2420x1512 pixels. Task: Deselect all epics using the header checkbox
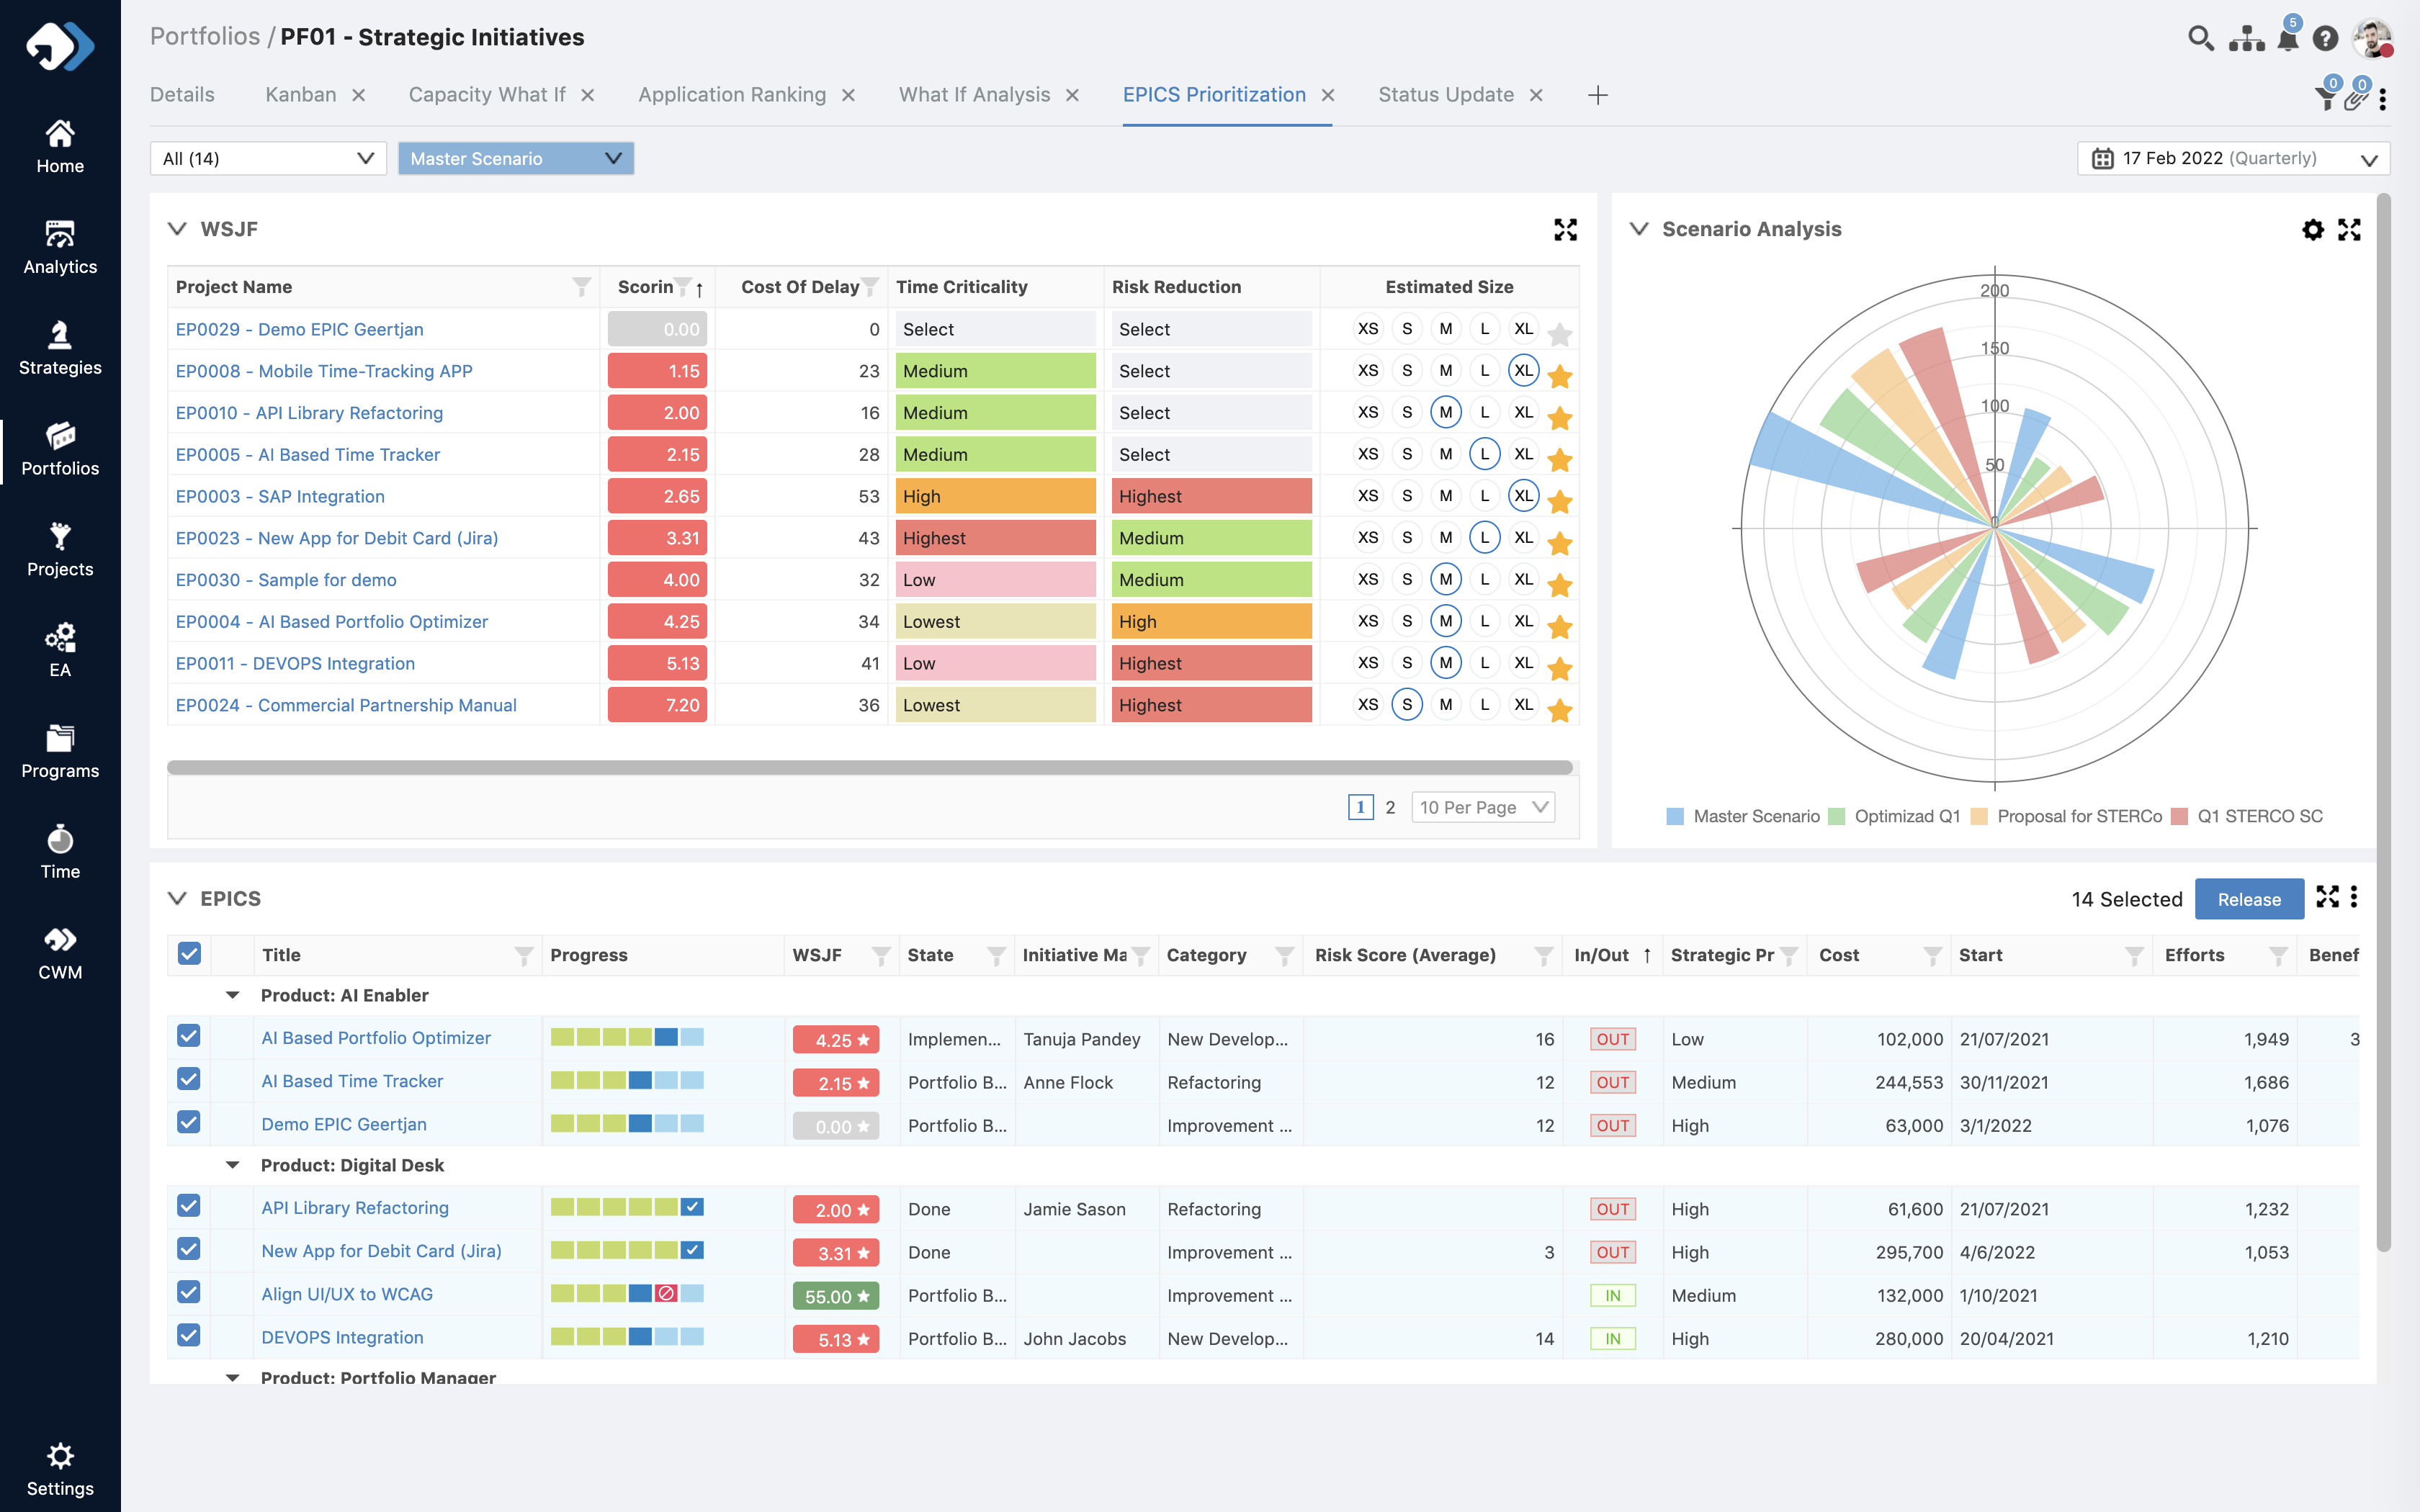tap(189, 954)
